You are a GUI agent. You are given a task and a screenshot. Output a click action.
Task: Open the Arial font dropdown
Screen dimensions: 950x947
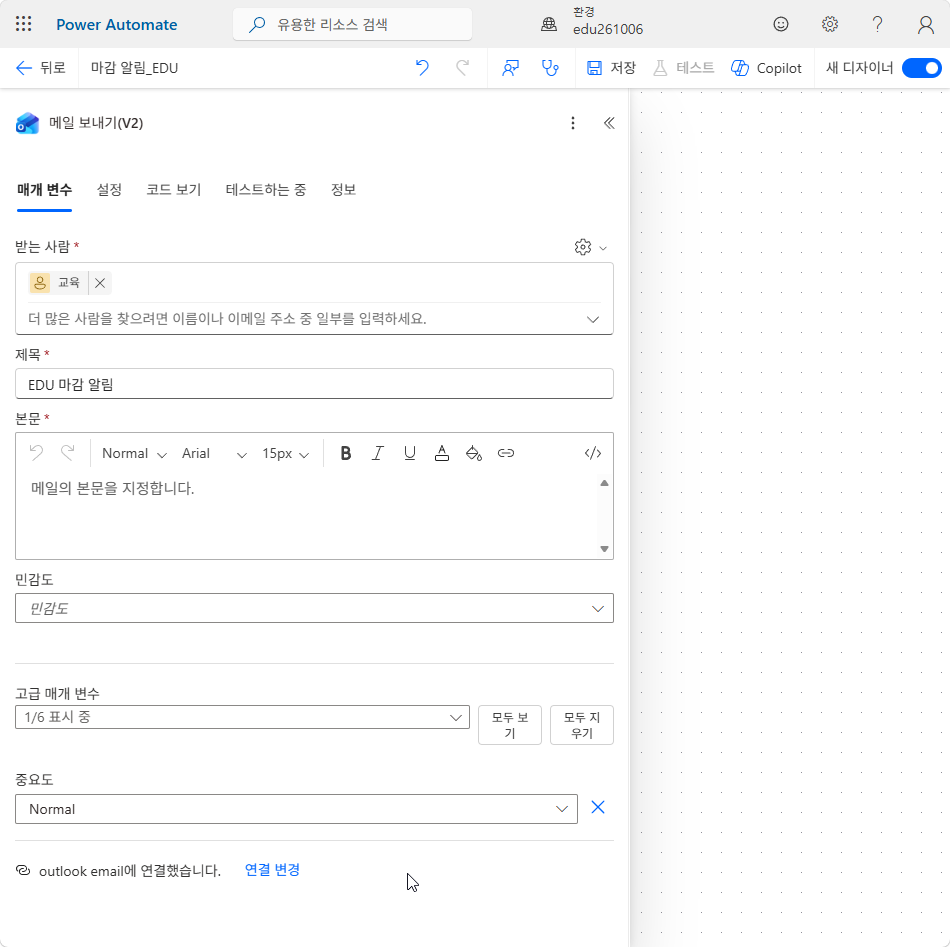tap(214, 454)
